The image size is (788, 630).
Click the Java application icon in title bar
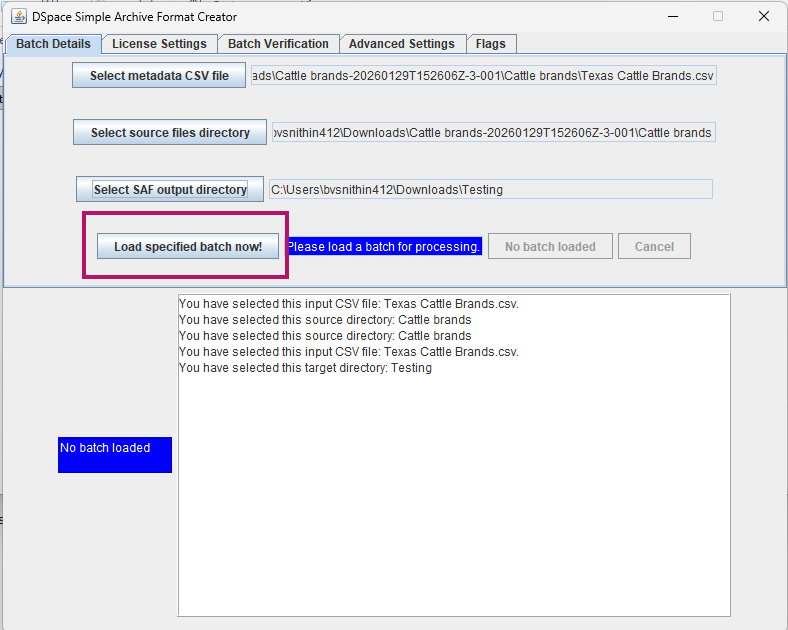point(19,16)
